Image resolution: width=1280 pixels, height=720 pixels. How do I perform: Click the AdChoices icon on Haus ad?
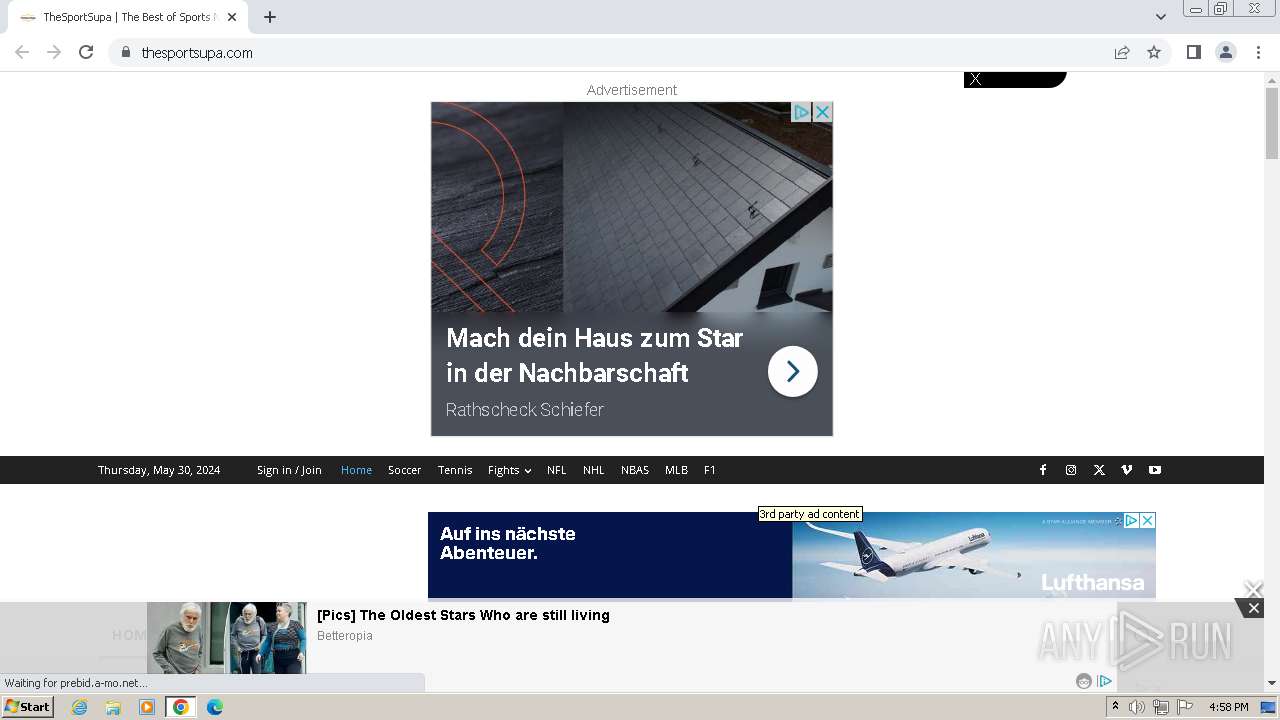pos(802,112)
